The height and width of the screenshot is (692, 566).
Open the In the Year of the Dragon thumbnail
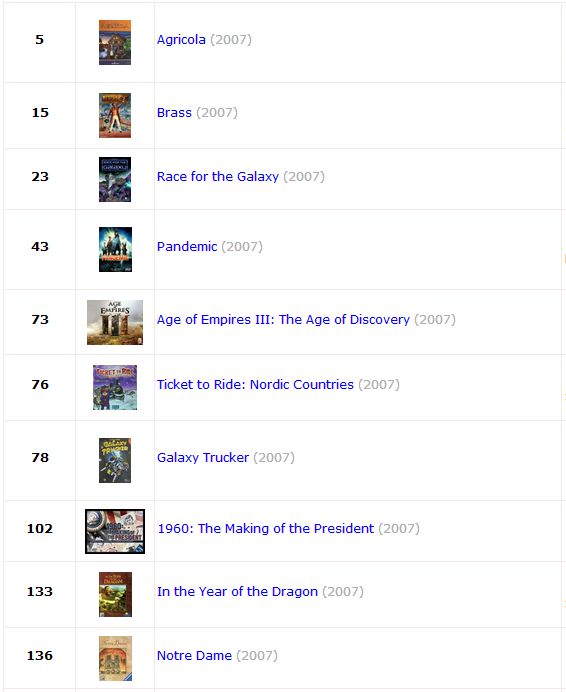tap(115, 594)
